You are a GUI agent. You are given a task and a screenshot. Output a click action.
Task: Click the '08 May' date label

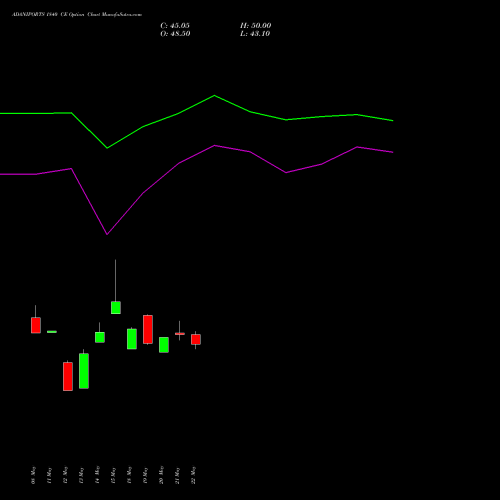pyautogui.click(x=33, y=475)
